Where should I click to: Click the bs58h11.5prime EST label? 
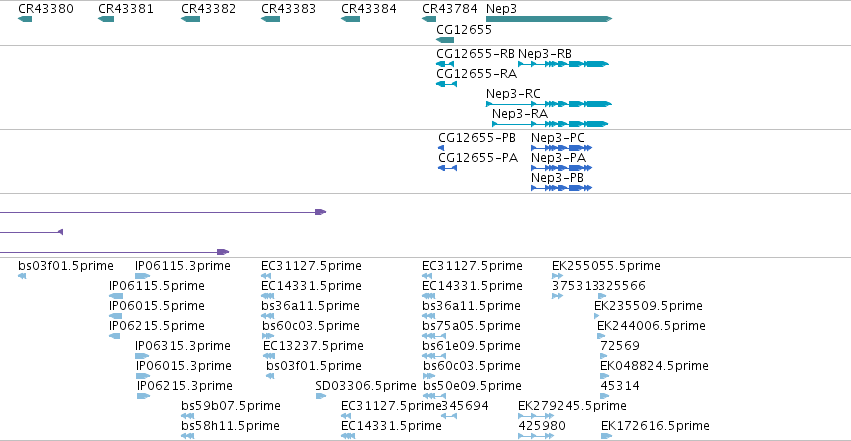(231, 426)
